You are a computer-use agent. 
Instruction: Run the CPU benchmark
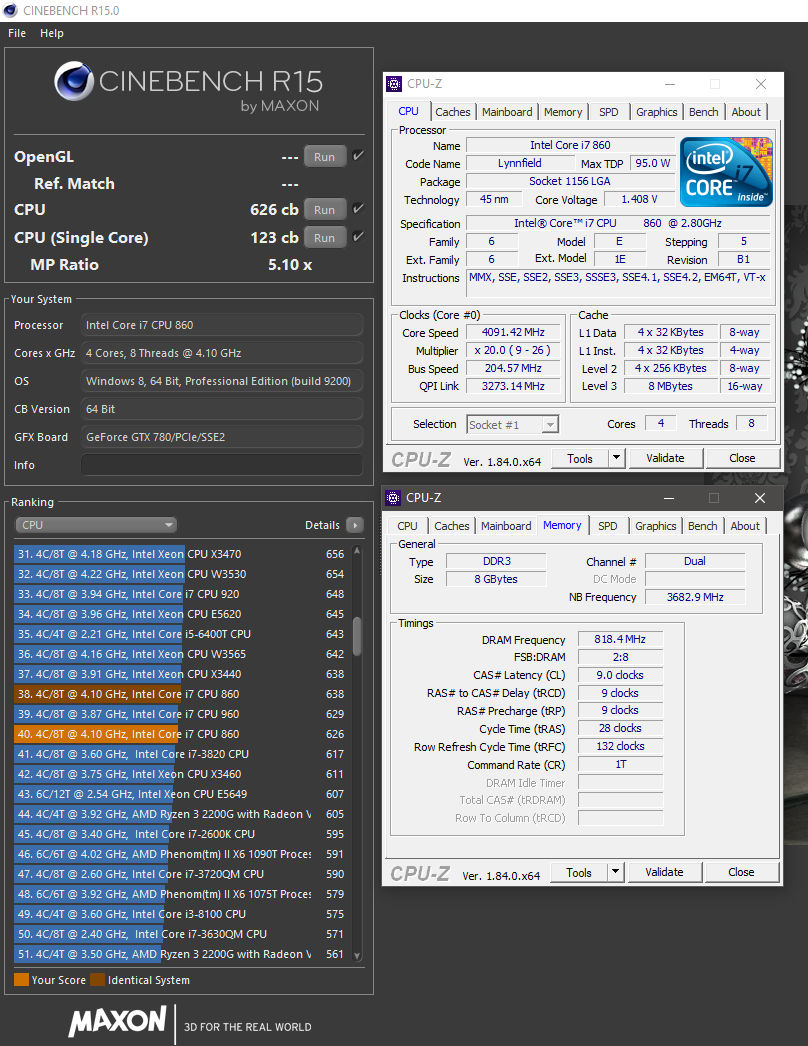click(324, 210)
